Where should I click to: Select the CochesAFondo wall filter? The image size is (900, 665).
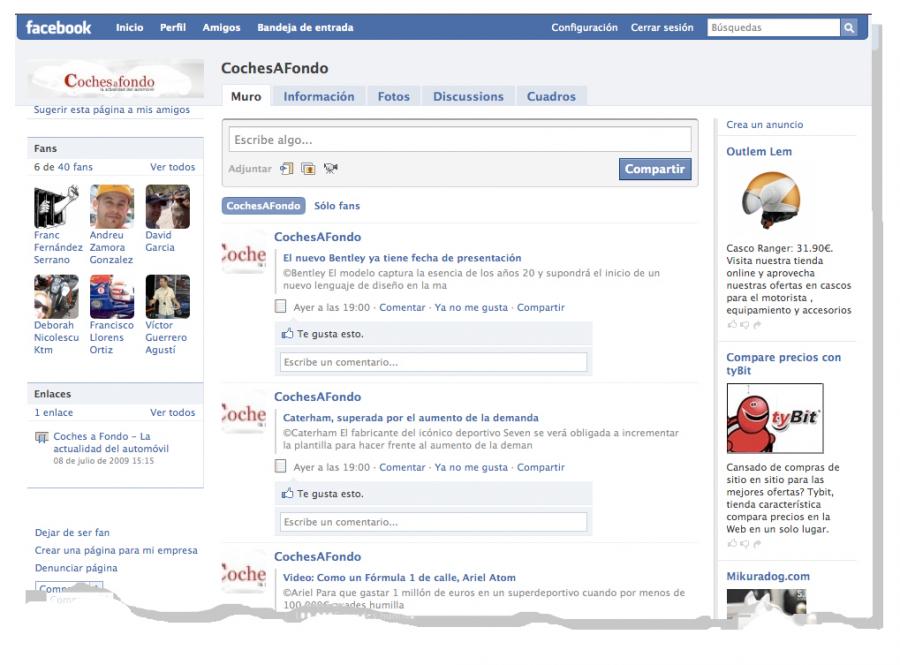(x=263, y=206)
